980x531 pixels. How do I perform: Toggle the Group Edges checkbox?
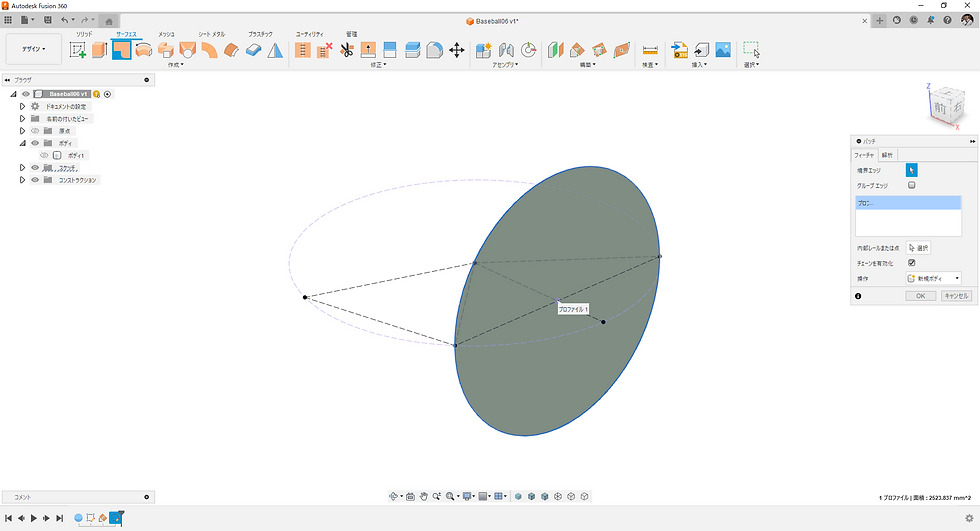pyautogui.click(x=911, y=186)
